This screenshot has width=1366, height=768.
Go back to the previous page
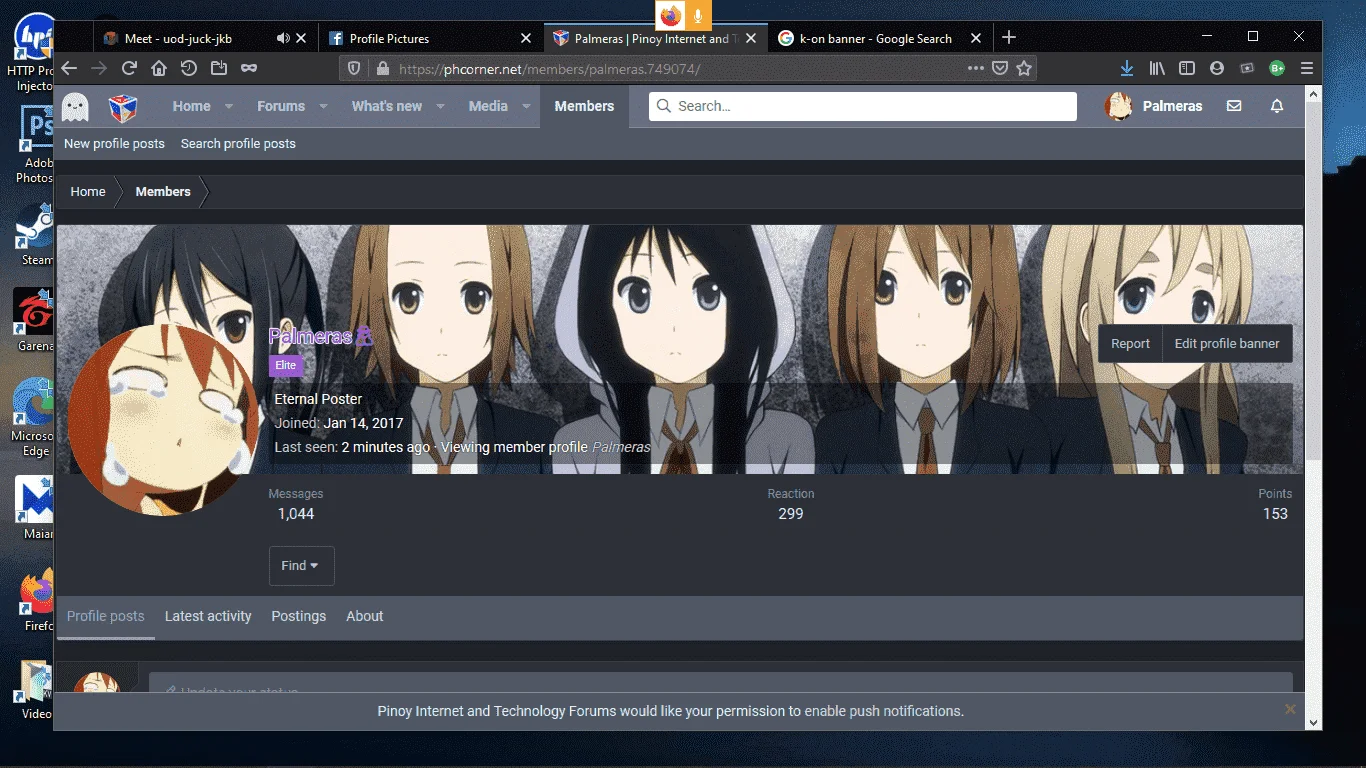[x=69, y=68]
